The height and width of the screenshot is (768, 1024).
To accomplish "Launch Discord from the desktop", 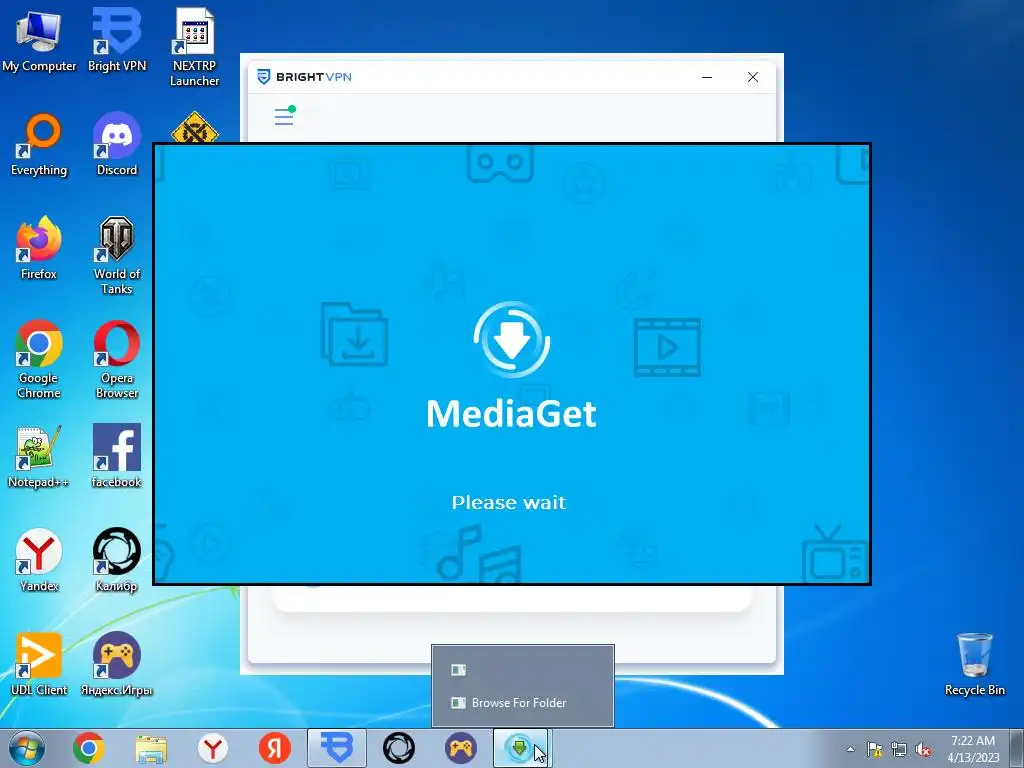I will pyautogui.click(x=117, y=145).
